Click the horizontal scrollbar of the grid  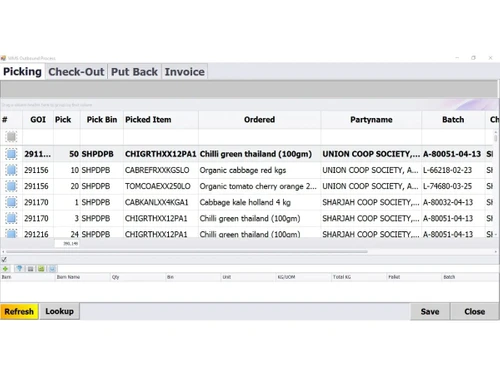tap(187, 252)
